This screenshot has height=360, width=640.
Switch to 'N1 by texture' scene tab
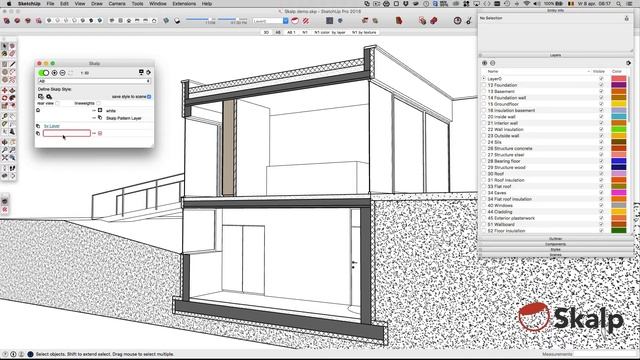(x=364, y=32)
